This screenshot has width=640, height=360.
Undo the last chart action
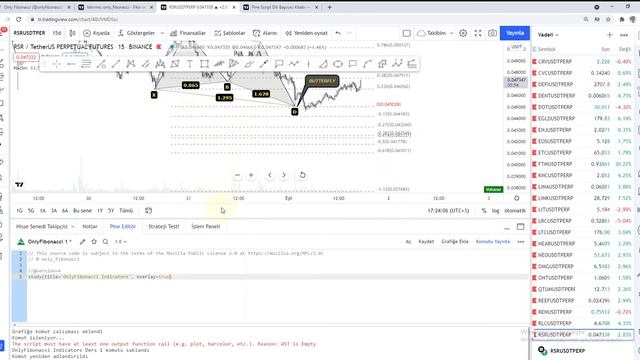(338, 33)
